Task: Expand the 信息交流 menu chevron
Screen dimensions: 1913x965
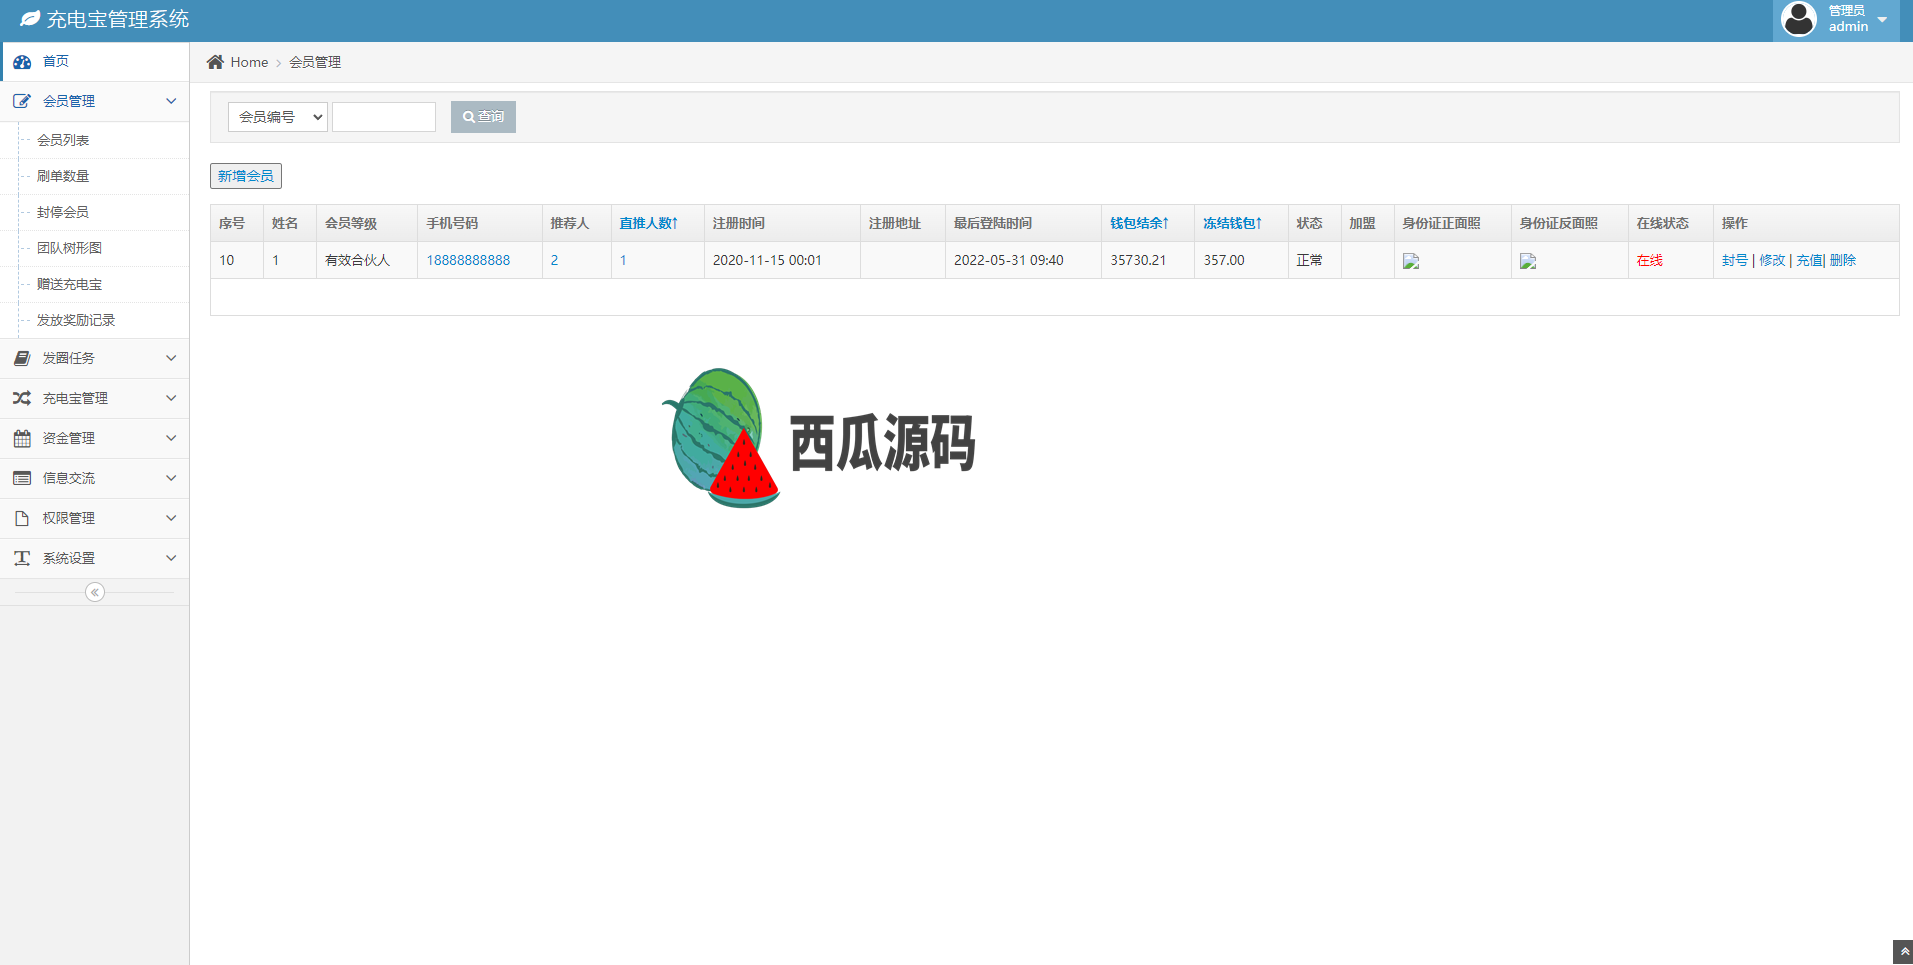Action: (171, 478)
